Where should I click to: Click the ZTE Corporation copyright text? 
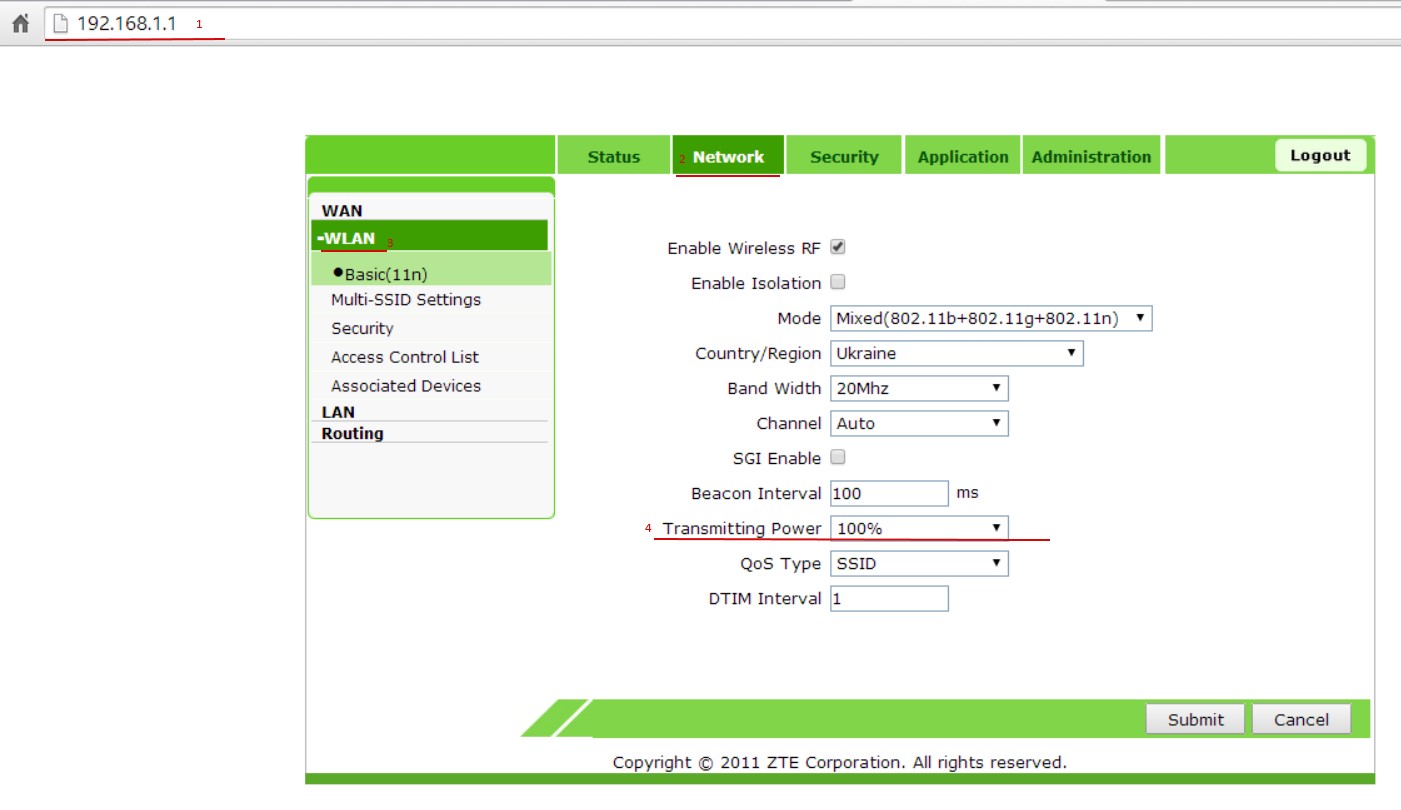point(840,763)
